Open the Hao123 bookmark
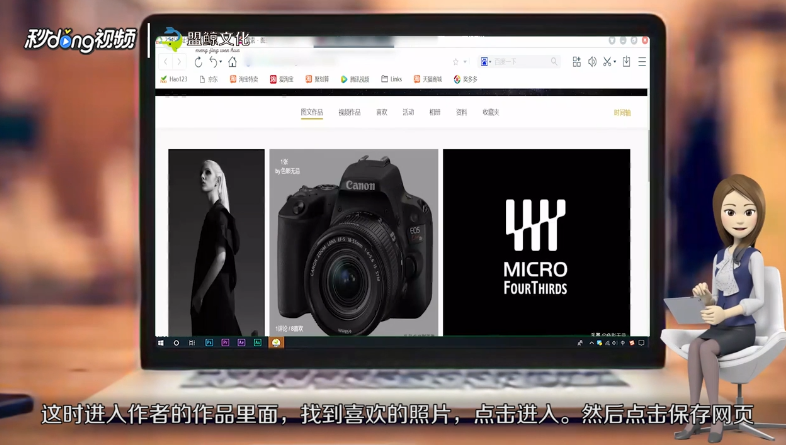 (x=173, y=79)
